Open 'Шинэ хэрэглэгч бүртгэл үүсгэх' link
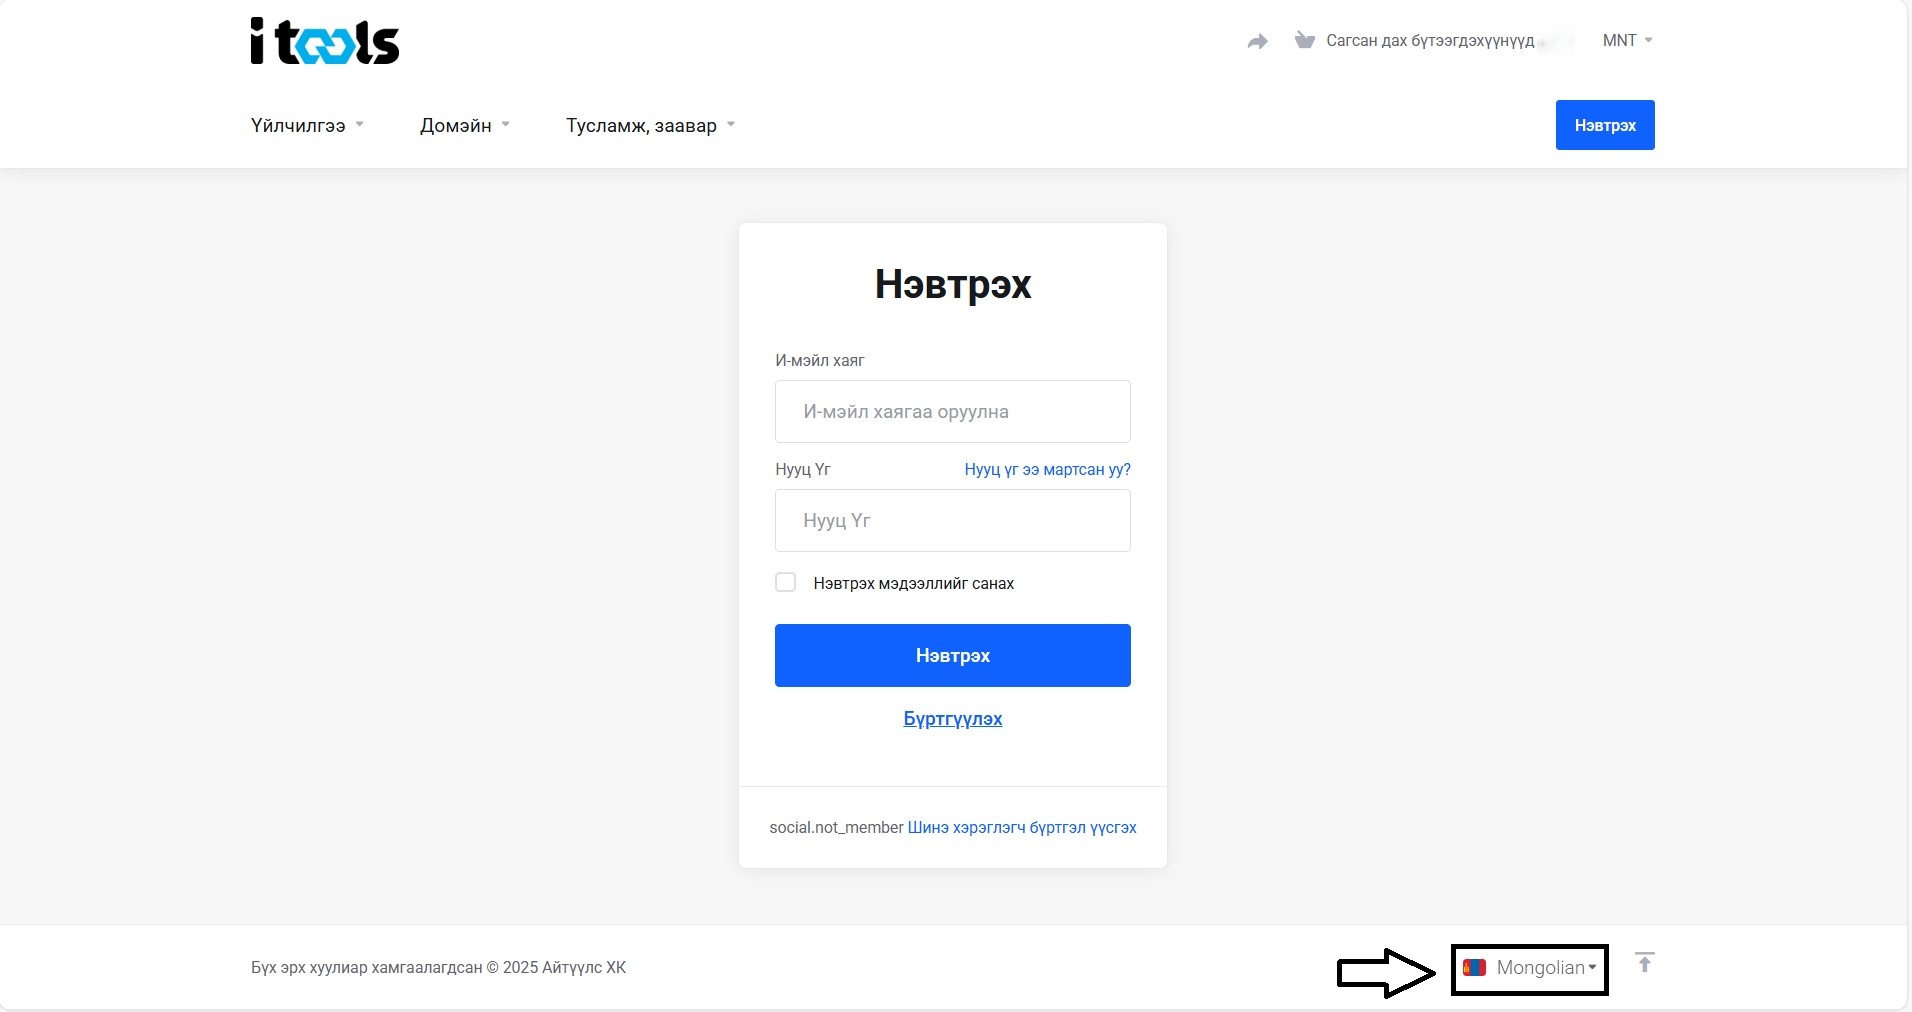Image resolution: width=1912 pixels, height=1012 pixels. coord(1021,828)
